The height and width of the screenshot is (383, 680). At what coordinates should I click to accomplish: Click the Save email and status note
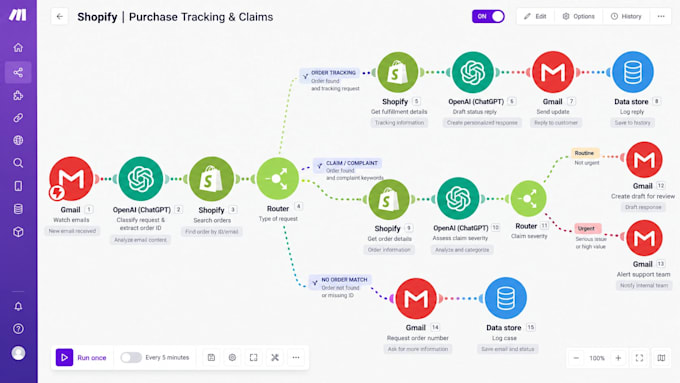[x=507, y=349]
